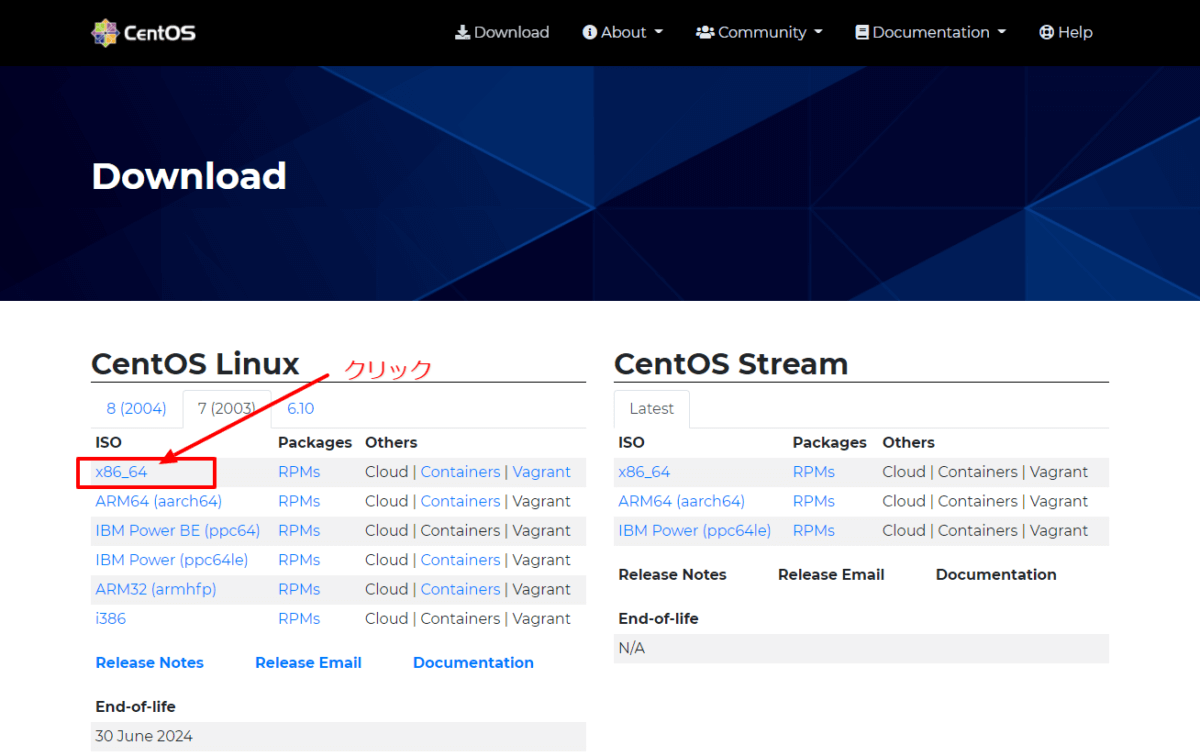Select the 6.10 tab

click(x=300, y=408)
